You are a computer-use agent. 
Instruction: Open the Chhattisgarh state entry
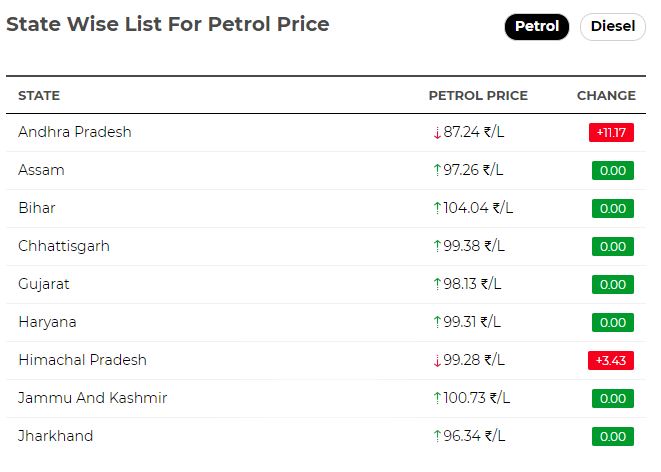tap(64, 246)
